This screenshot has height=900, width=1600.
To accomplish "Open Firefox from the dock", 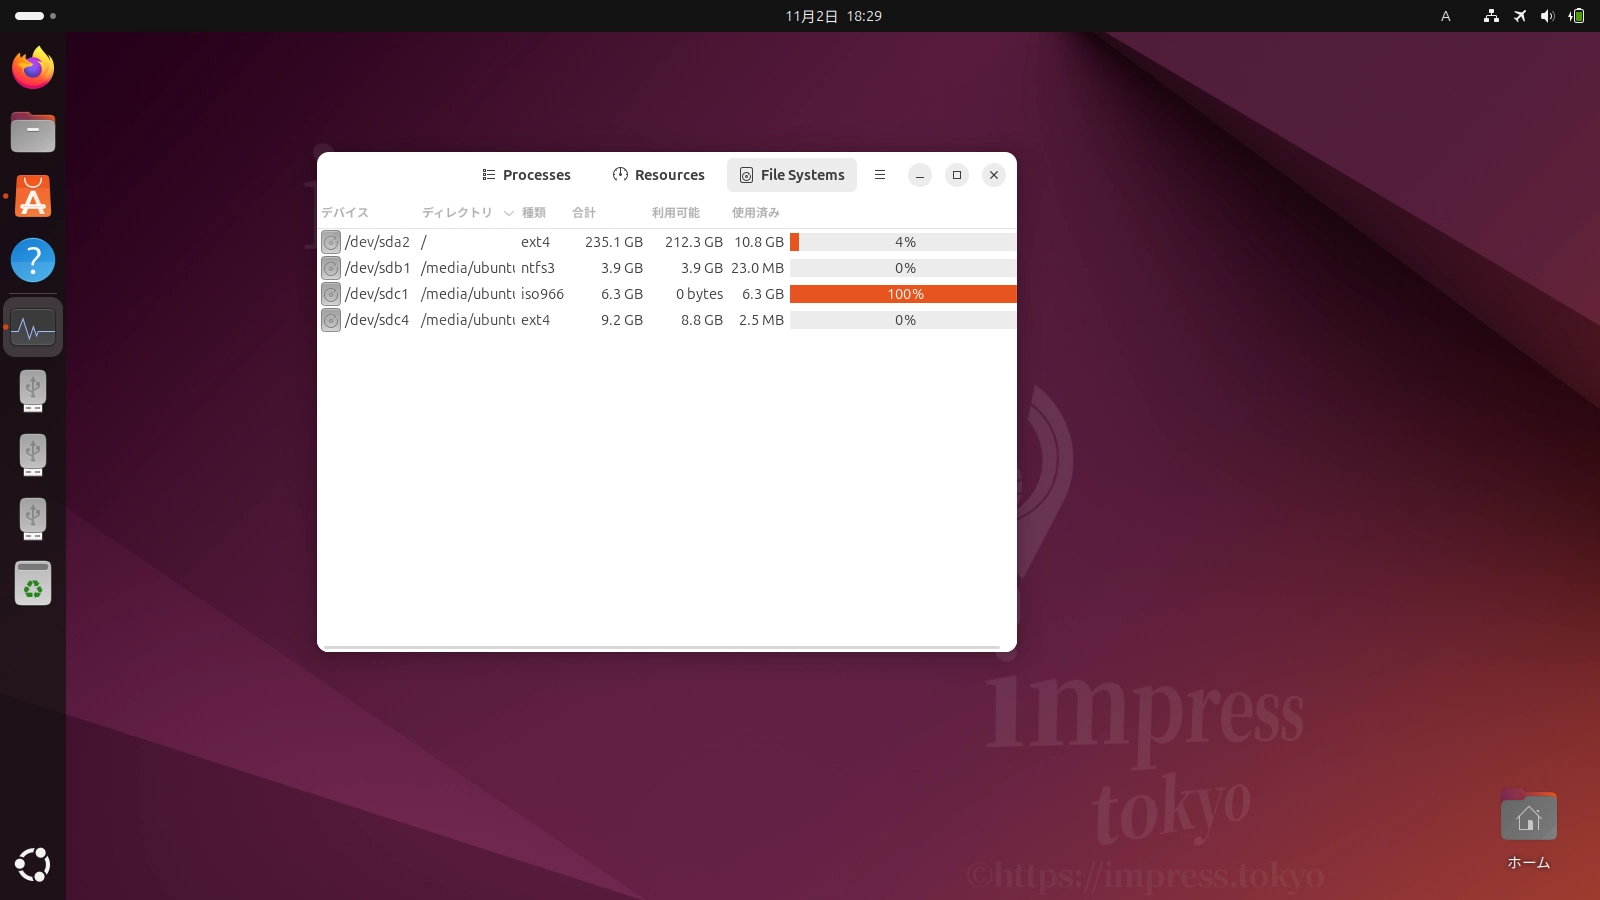I will click(33, 68).
